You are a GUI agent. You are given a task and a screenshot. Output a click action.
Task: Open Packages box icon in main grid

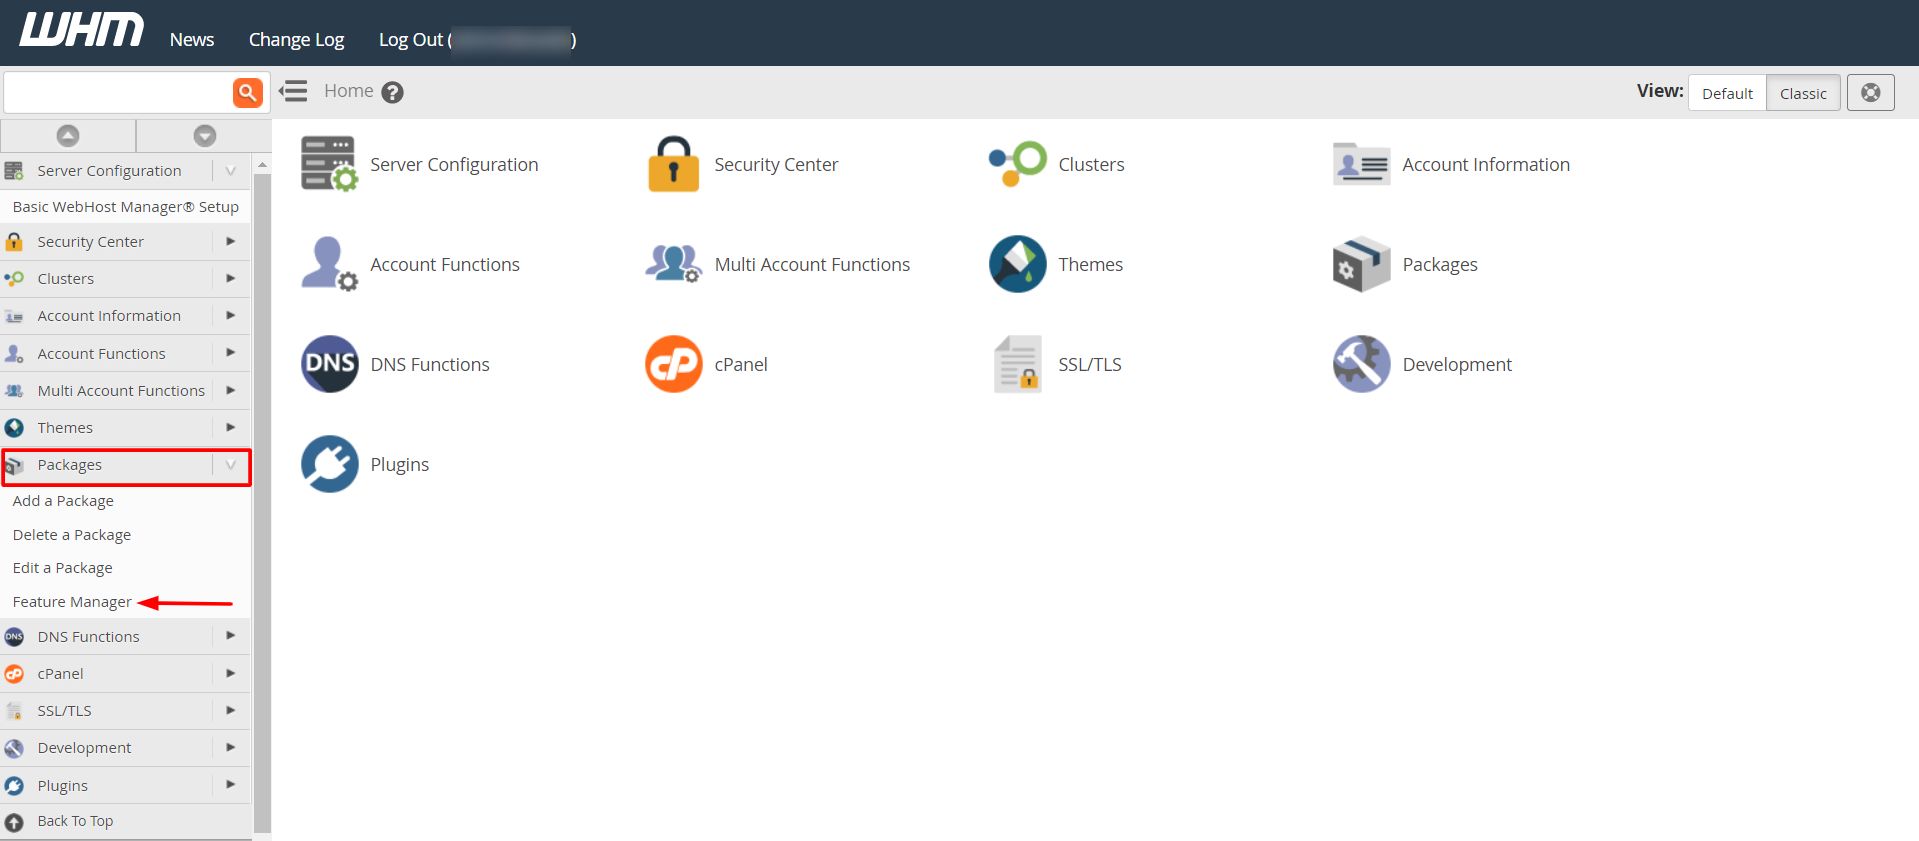click(x=1361, y=264)
